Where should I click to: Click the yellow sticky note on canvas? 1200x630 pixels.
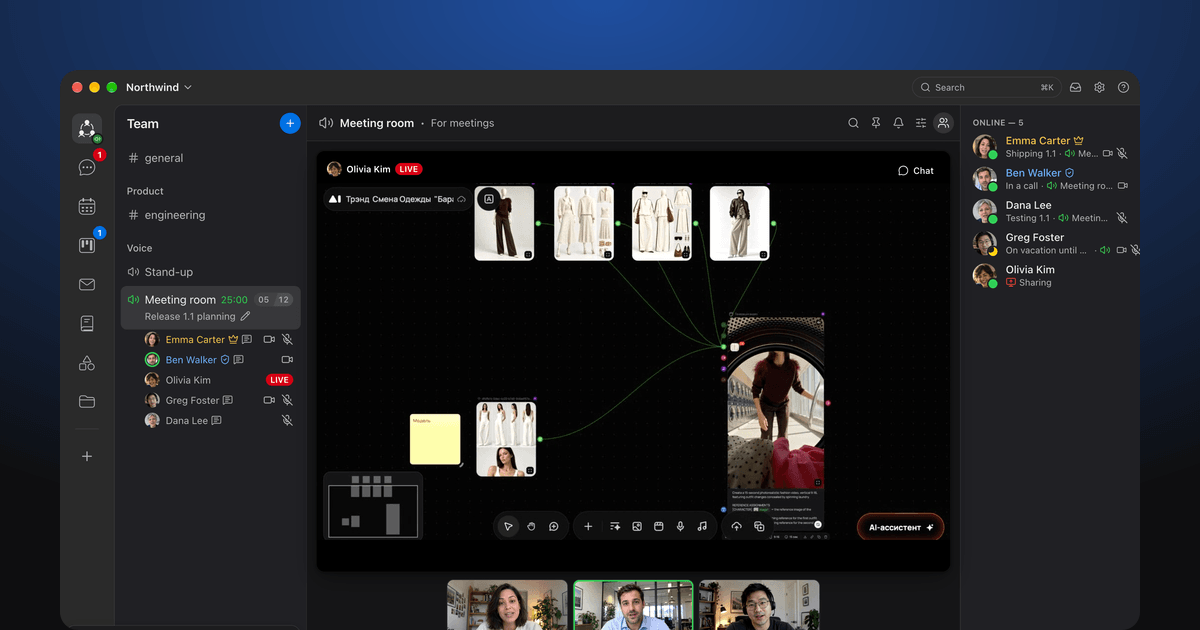pyautogui.click(x=435, y=439)
